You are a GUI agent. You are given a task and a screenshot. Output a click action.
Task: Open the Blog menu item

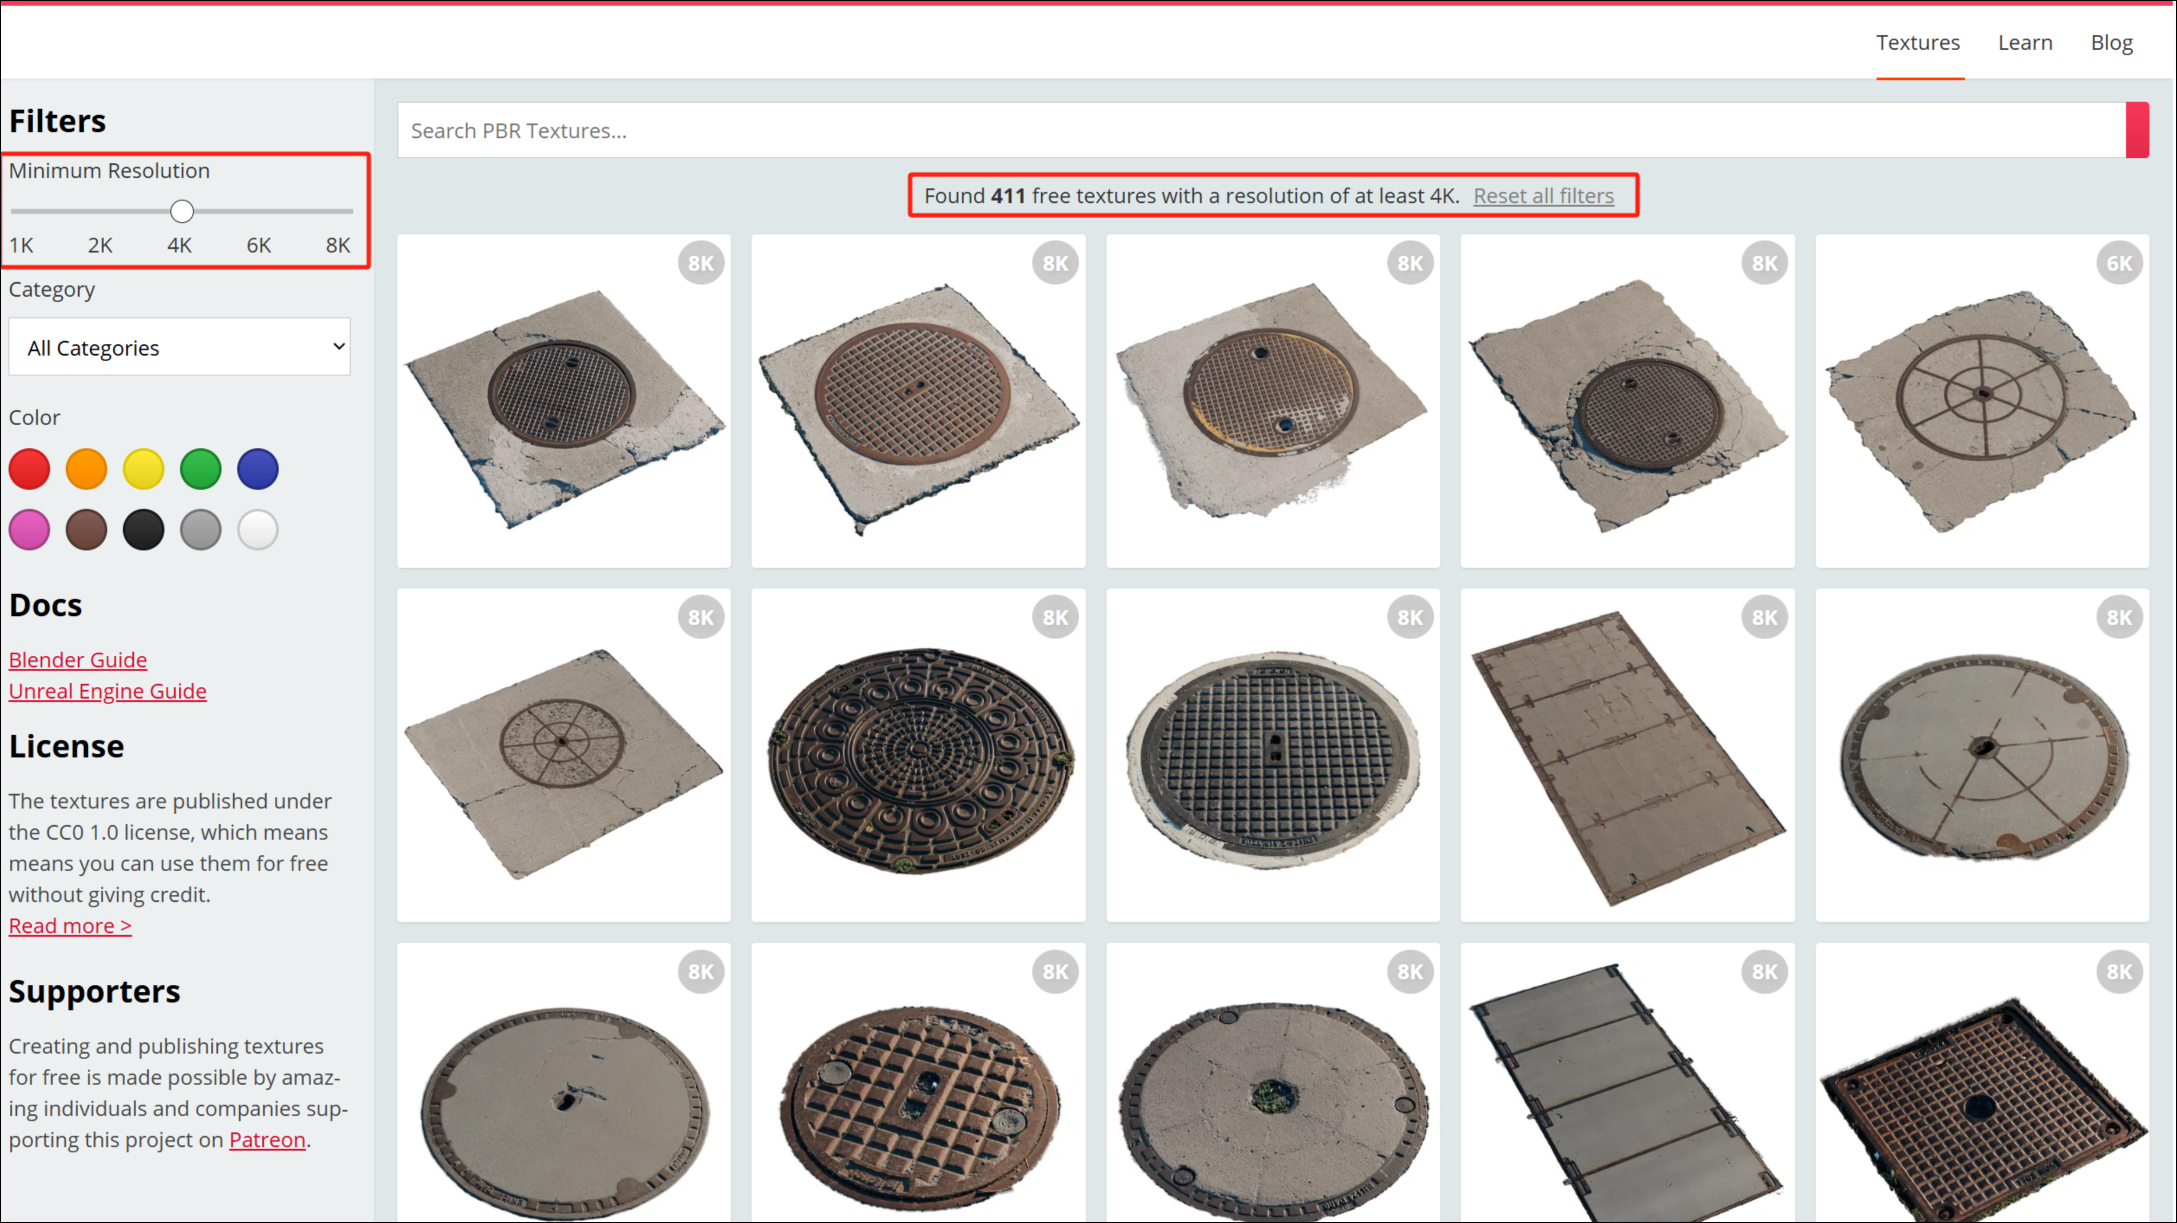coord(2111,42)
